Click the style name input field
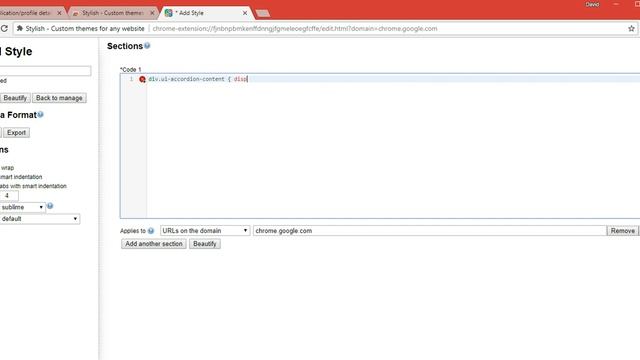Screen dimensions: 640x360 click(x=45, y=71)
